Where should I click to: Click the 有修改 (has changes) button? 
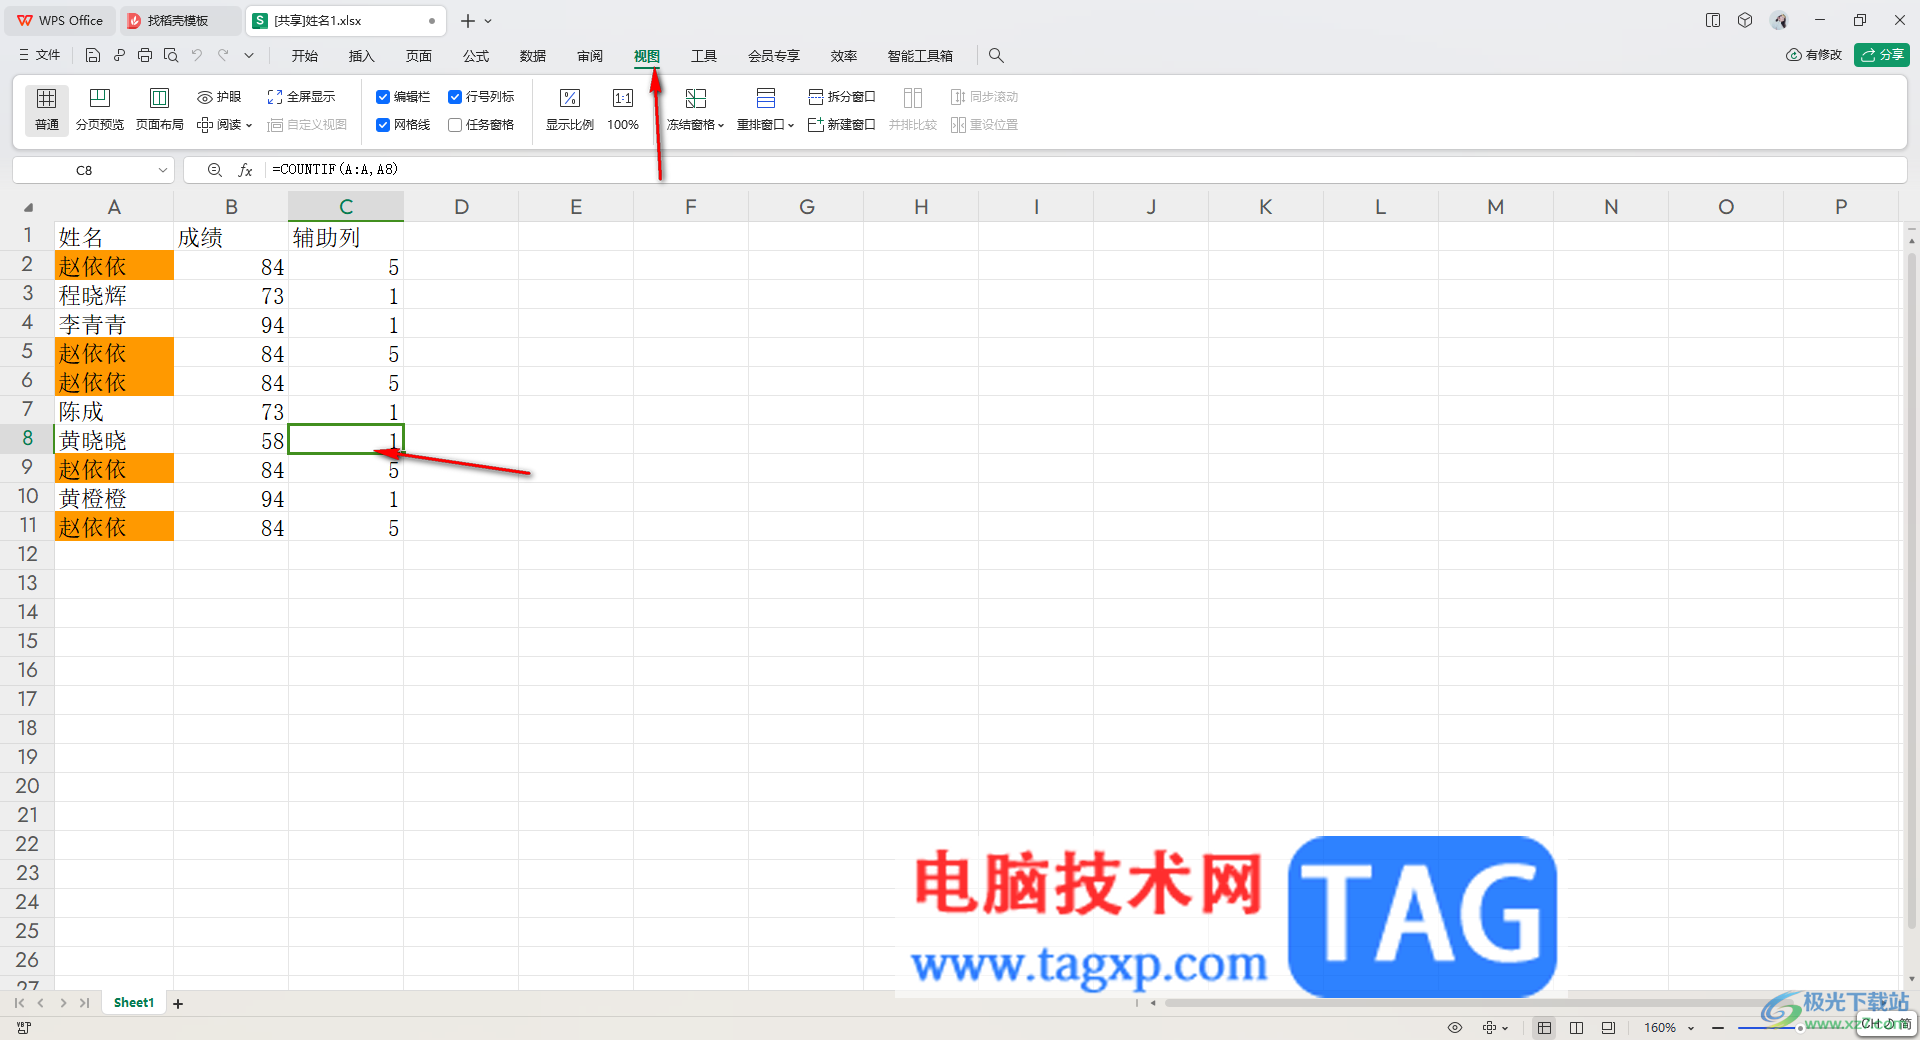point(1814,55)
